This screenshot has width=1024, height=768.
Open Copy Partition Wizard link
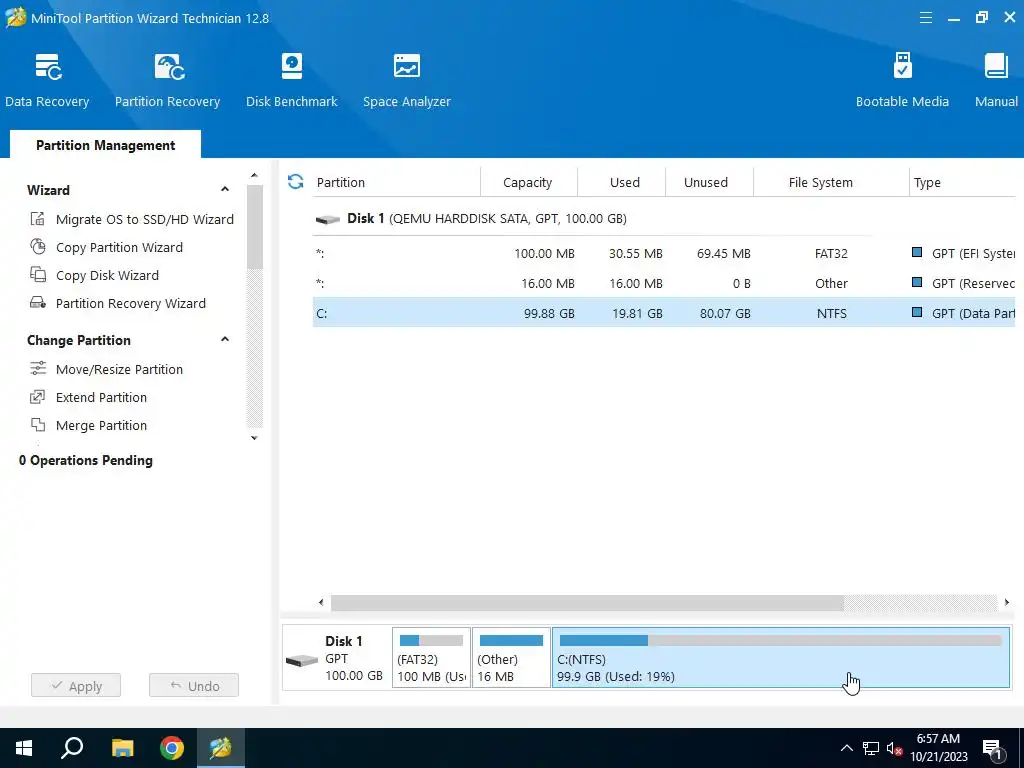(119, 248)
